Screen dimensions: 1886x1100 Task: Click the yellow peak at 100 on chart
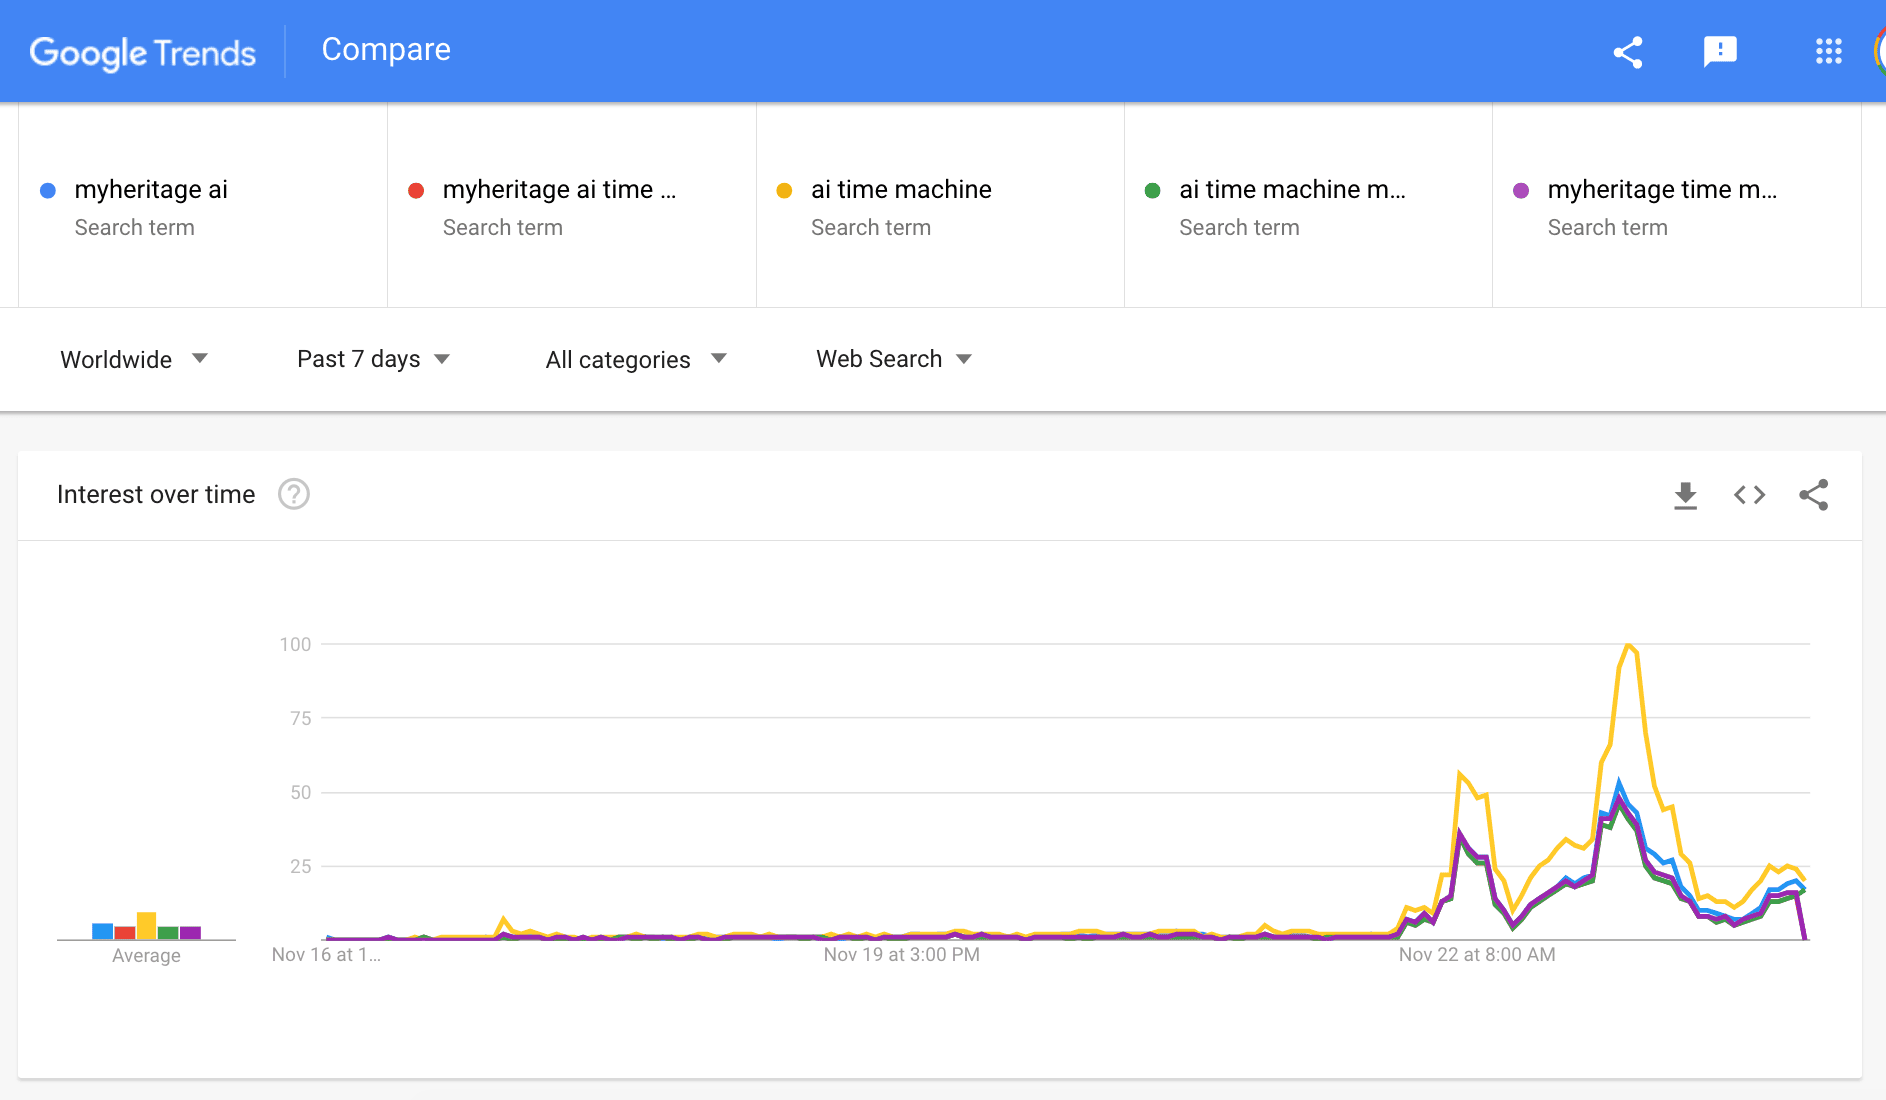tap(1629, 646)
